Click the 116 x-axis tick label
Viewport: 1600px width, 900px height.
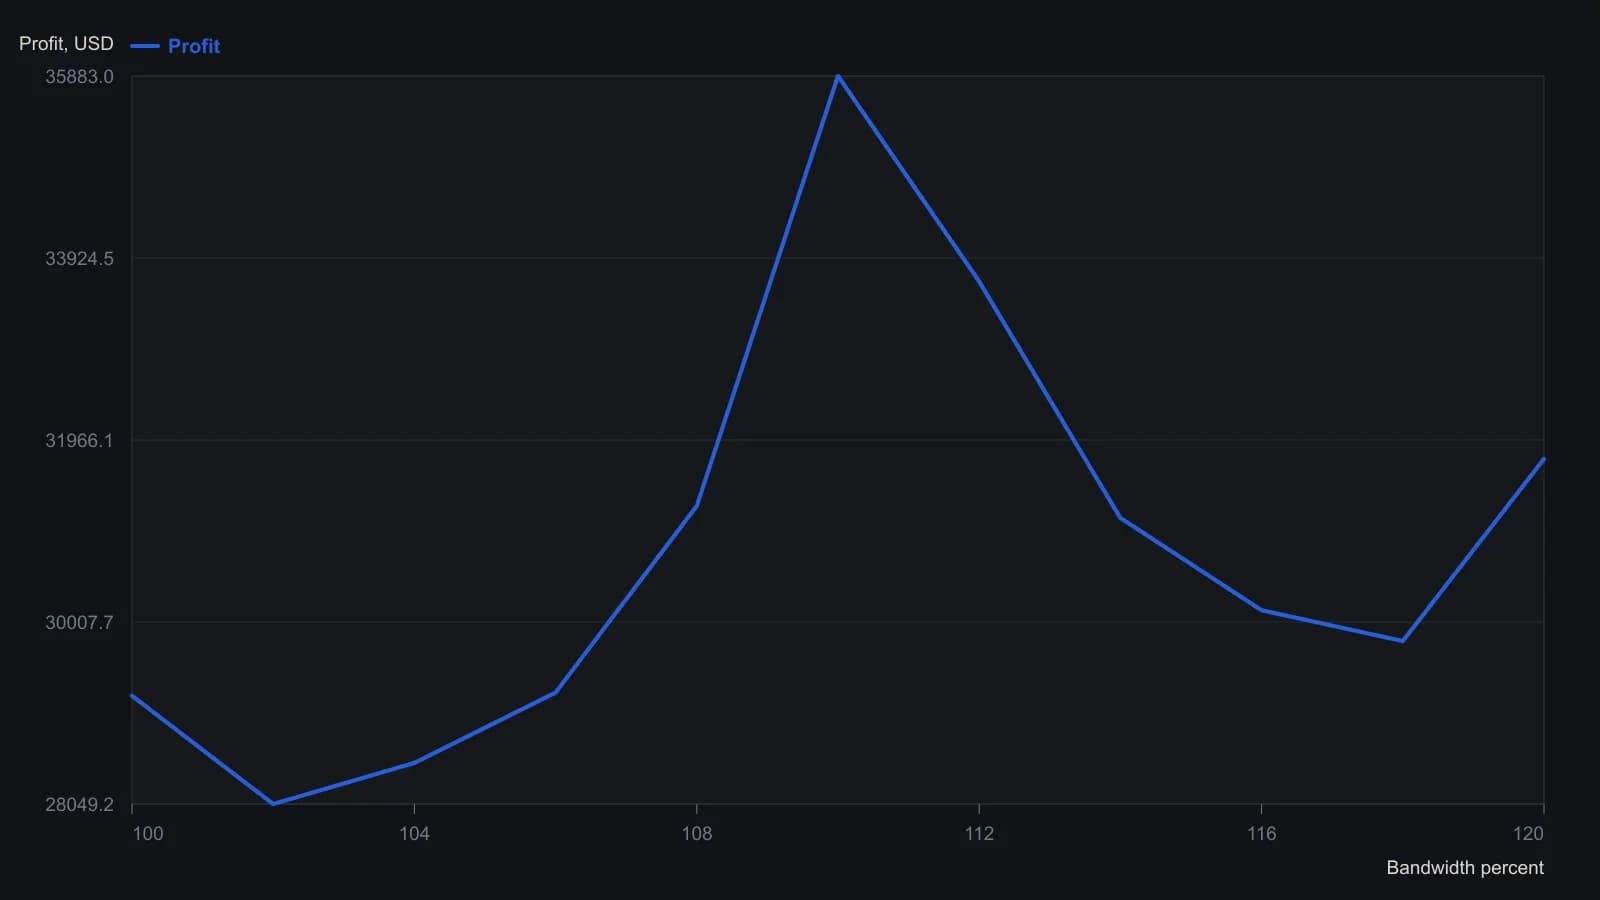click(1261, 834)
